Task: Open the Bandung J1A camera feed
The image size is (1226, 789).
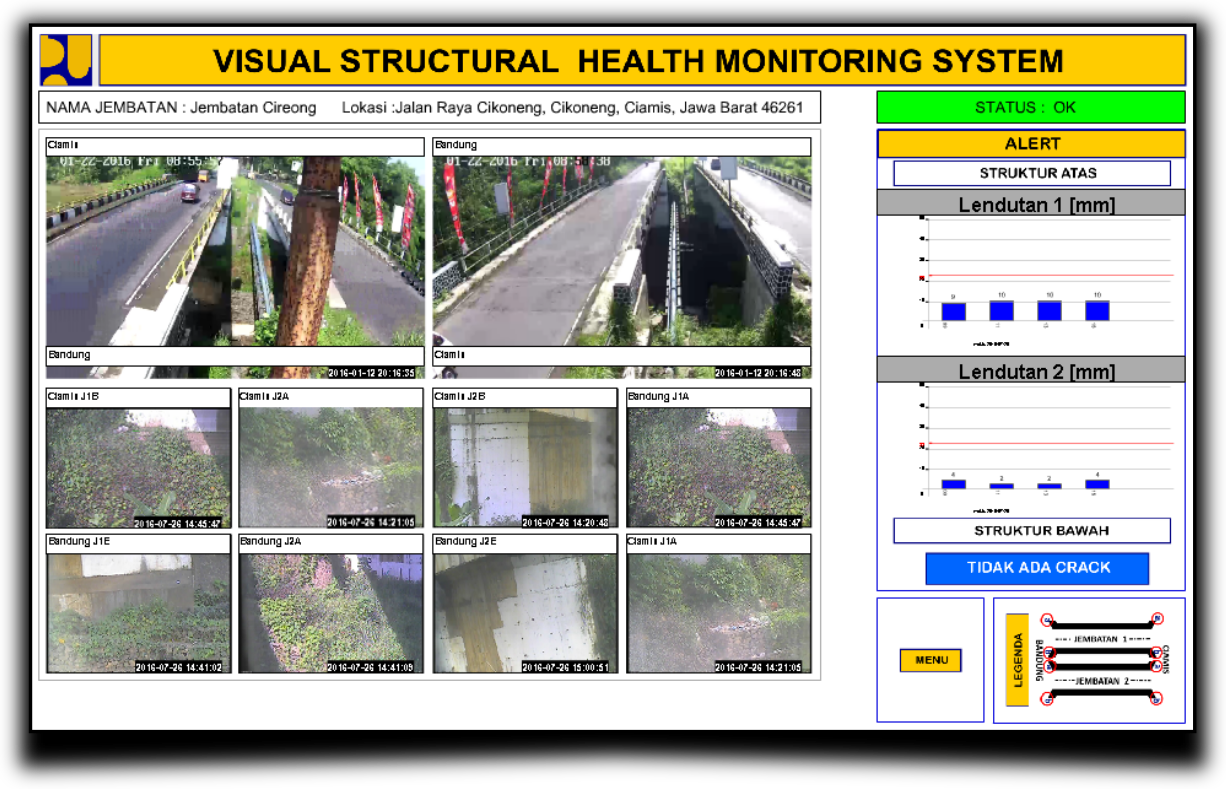Action: click(718, 458)
